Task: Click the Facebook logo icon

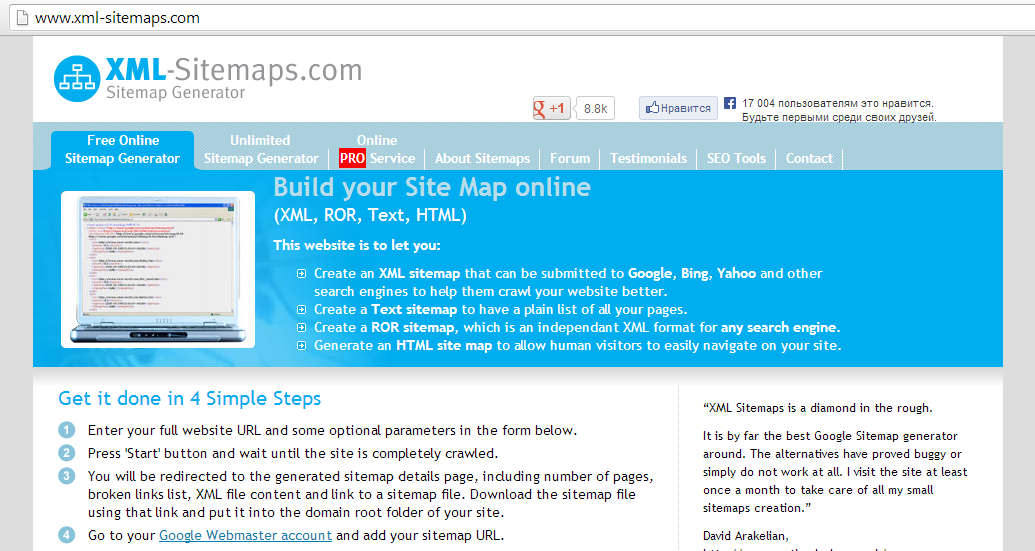Action: tap(729, 103)
